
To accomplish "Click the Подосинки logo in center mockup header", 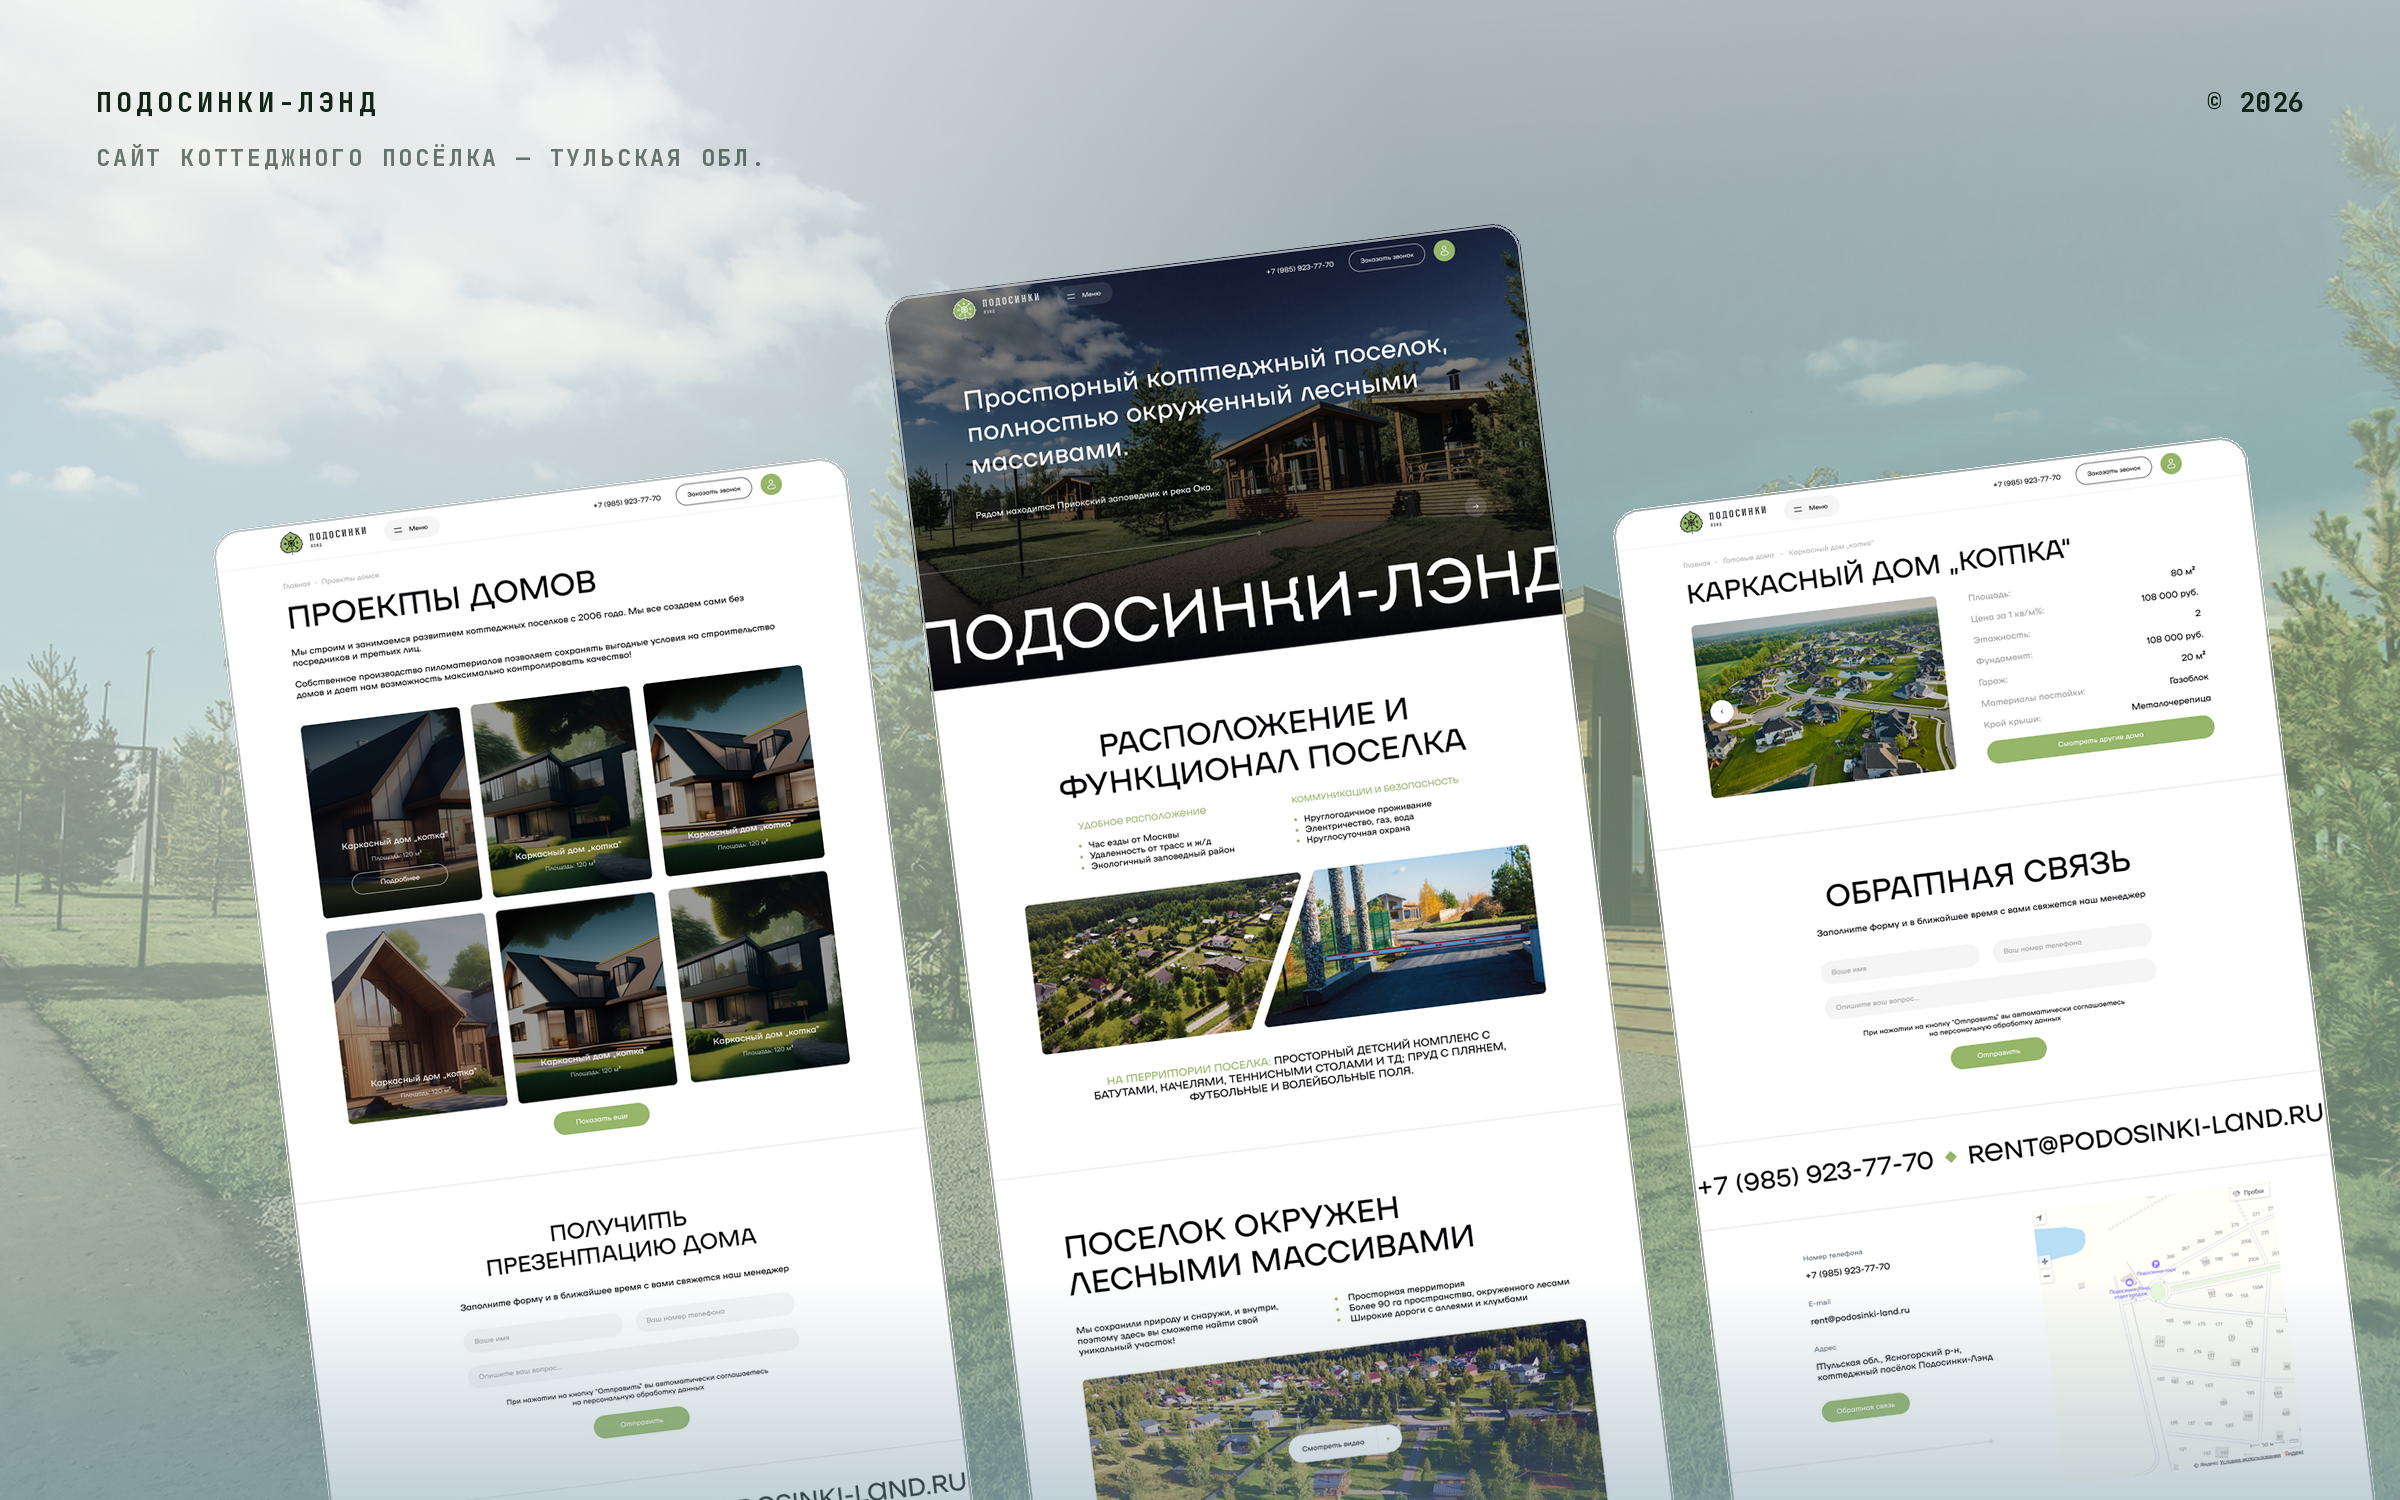I will [996, 305].
